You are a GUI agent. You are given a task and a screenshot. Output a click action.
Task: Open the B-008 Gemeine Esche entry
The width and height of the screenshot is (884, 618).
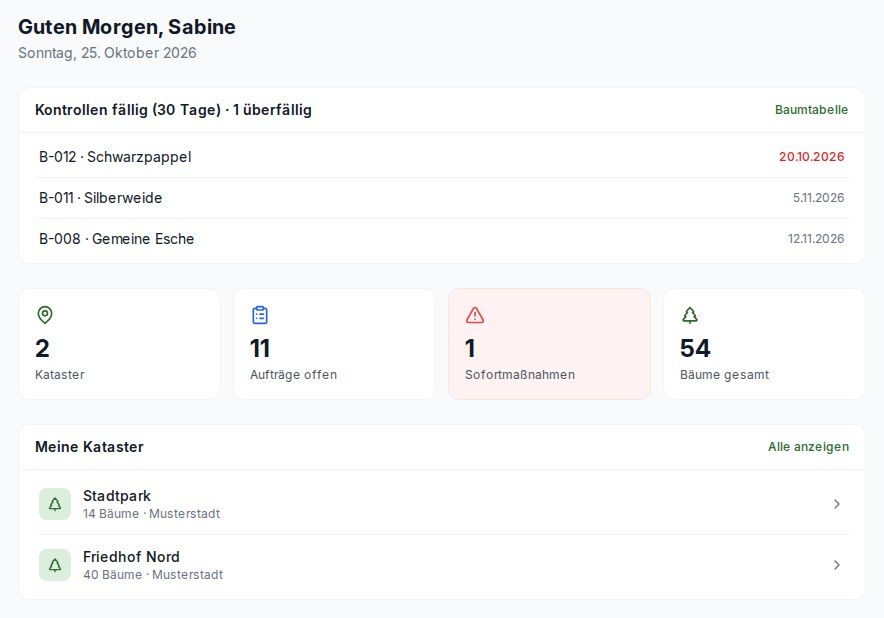(442, 239)
